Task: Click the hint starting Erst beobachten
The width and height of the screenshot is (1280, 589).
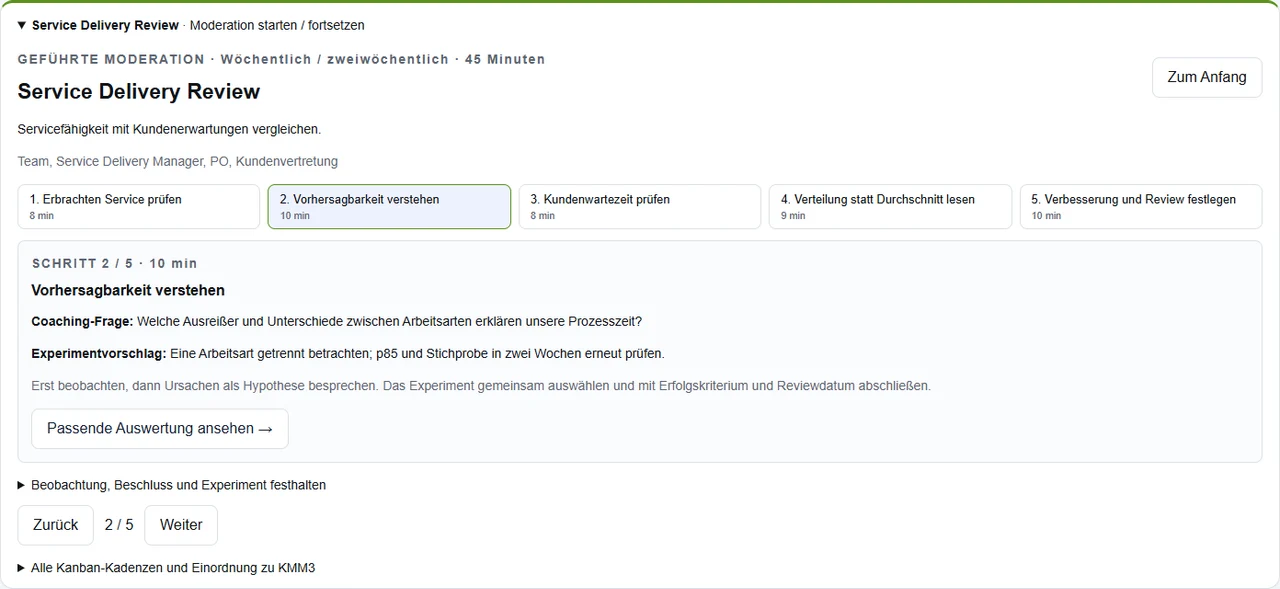Action: [481, 385]
